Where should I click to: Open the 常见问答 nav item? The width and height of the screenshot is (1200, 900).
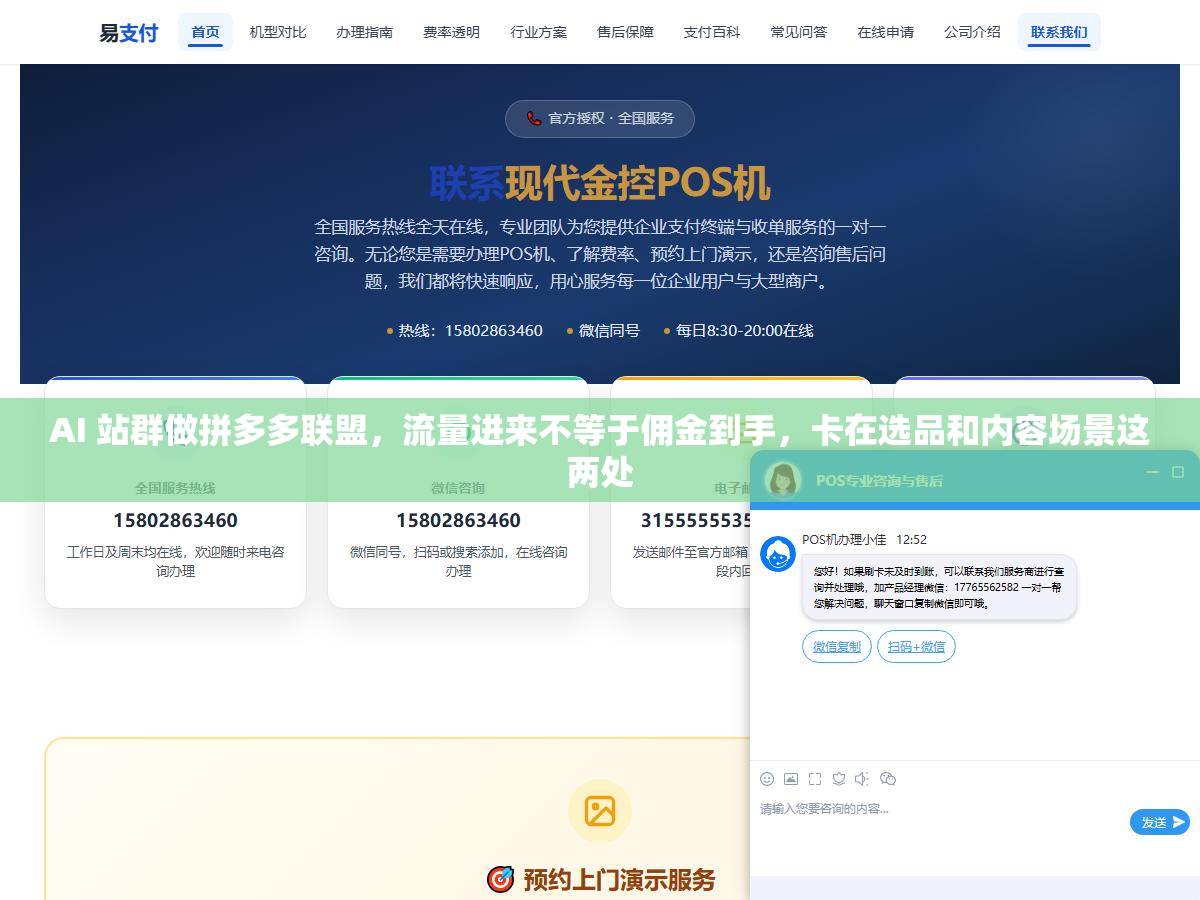coord(799,32)
